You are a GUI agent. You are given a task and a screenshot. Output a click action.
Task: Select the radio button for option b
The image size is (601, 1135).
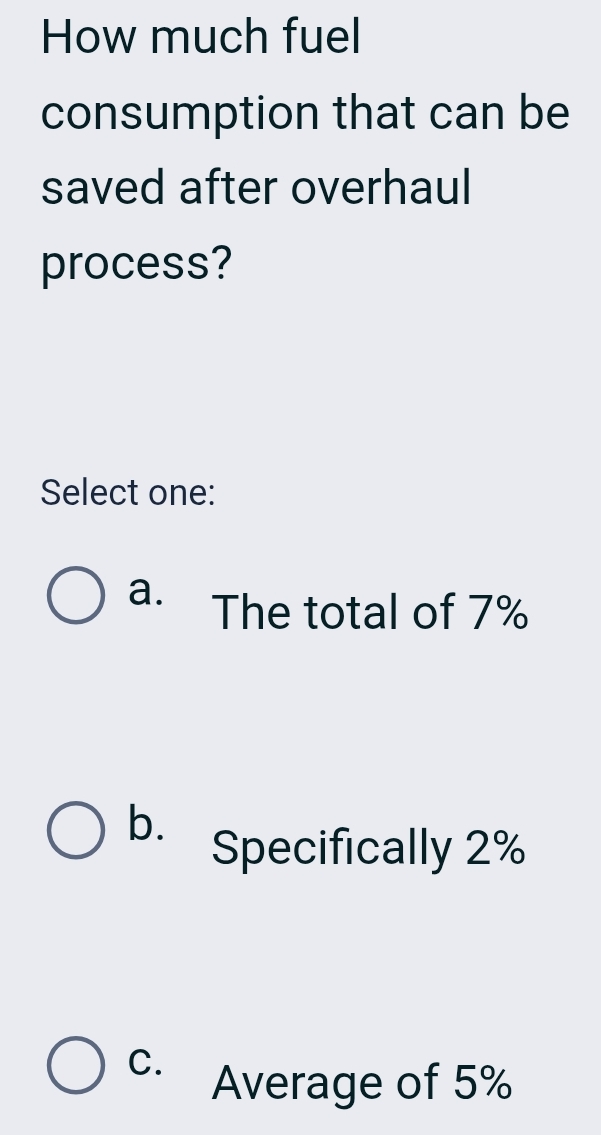77,832
